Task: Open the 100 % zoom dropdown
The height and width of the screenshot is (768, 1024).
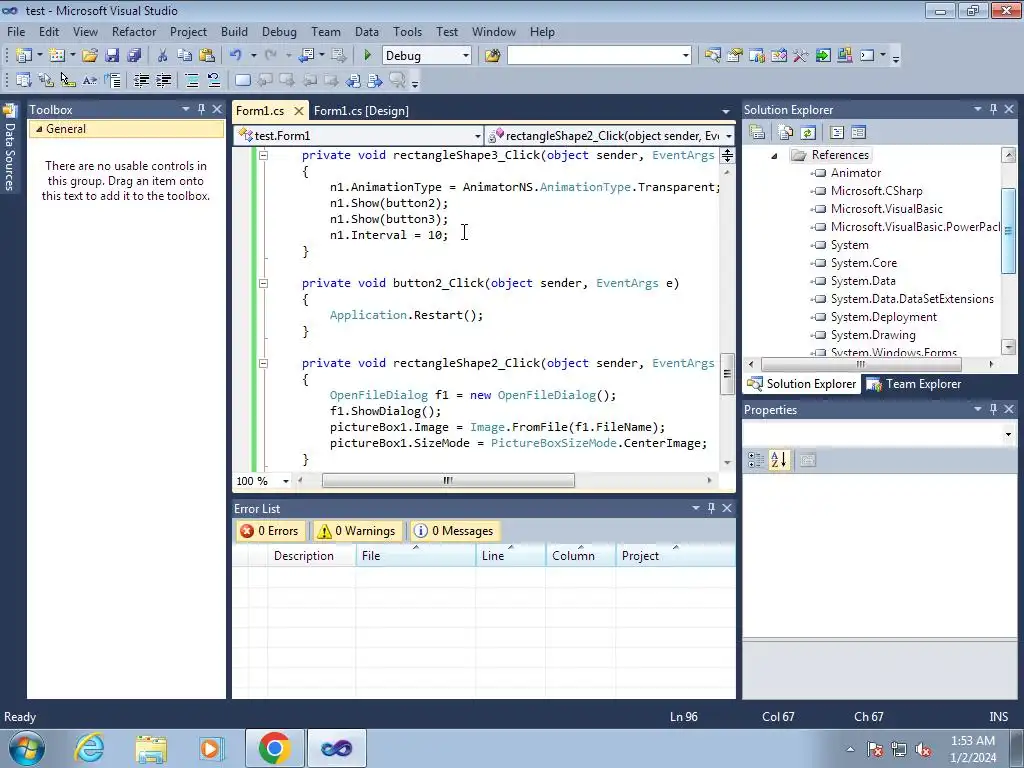Action: click(x=286, y=481)
